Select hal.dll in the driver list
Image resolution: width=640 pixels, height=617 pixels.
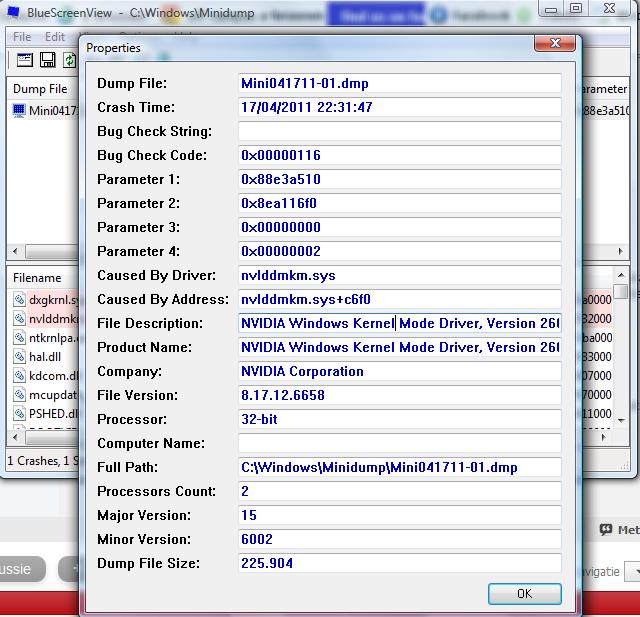click(x=45, y=357)
